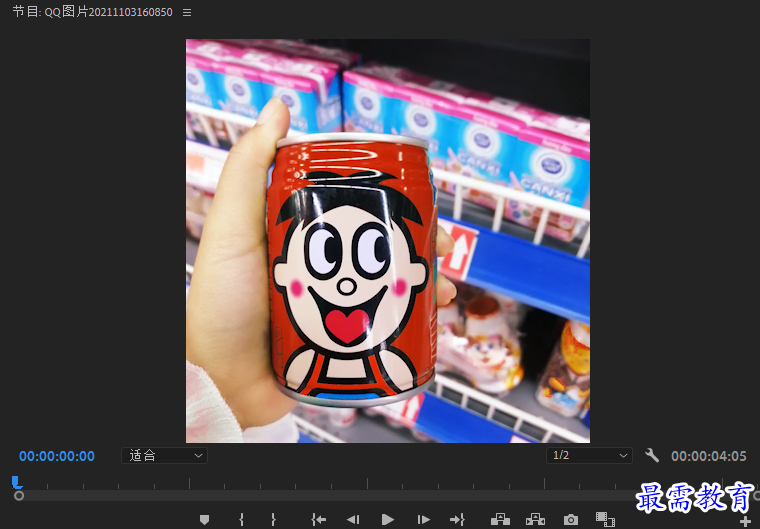Click the Extract button
760x529 pixels.
click(536, 520)
